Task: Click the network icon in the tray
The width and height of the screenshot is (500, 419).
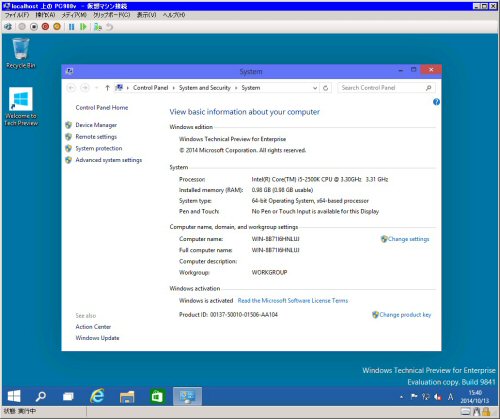Action: click(426, 397)
